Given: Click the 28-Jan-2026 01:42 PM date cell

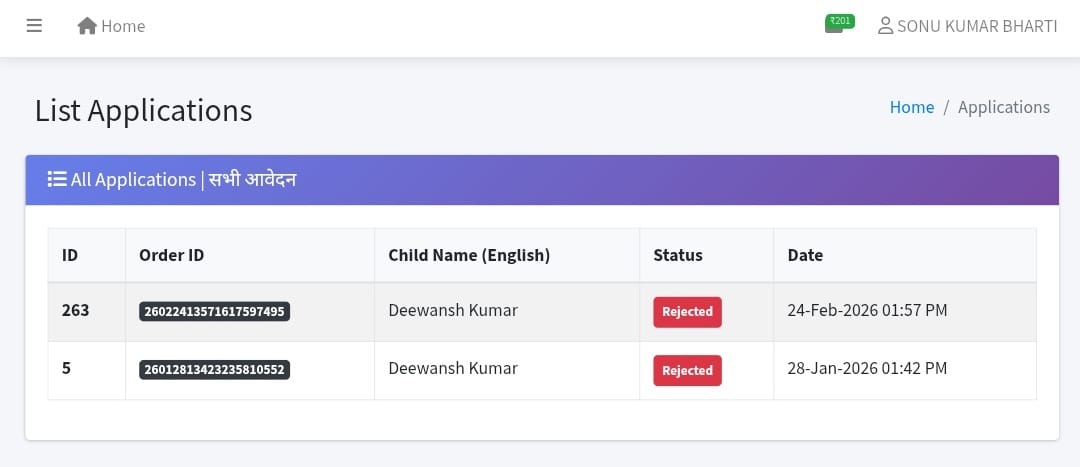Looking at the screenshot, I should (867, 368).
